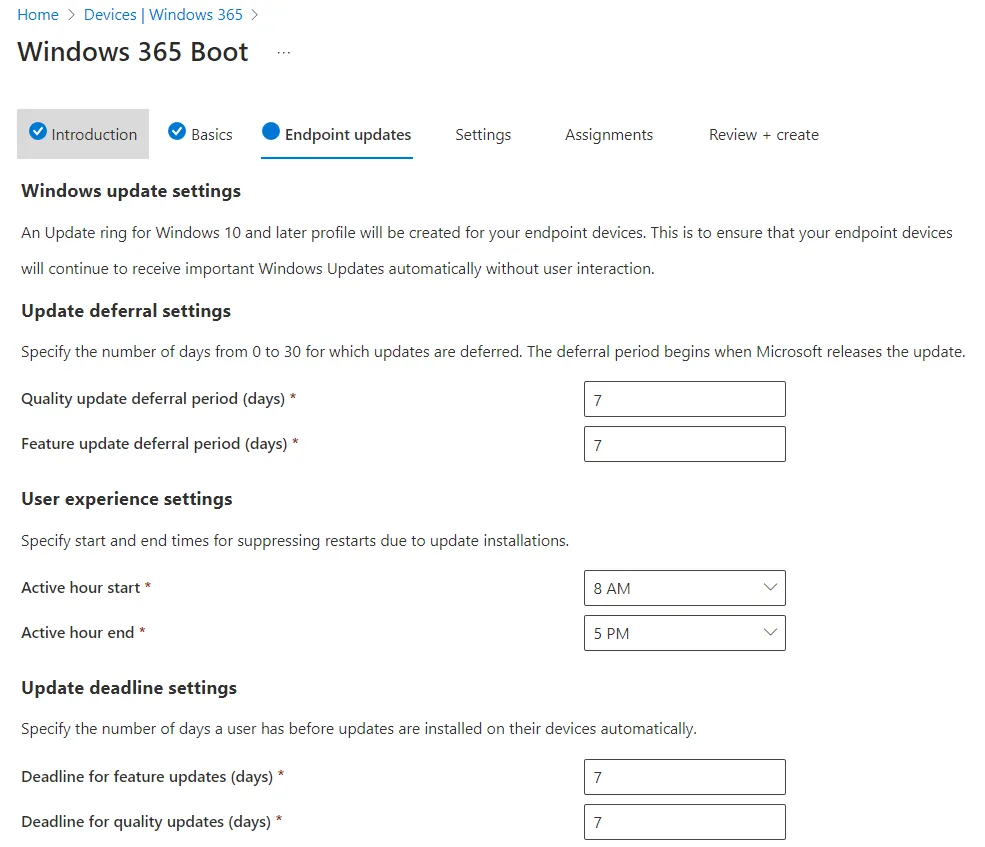This screenshot has height=847, width=985.
Task: Follow the Home breadcrumb link
Action: point(38,15)
